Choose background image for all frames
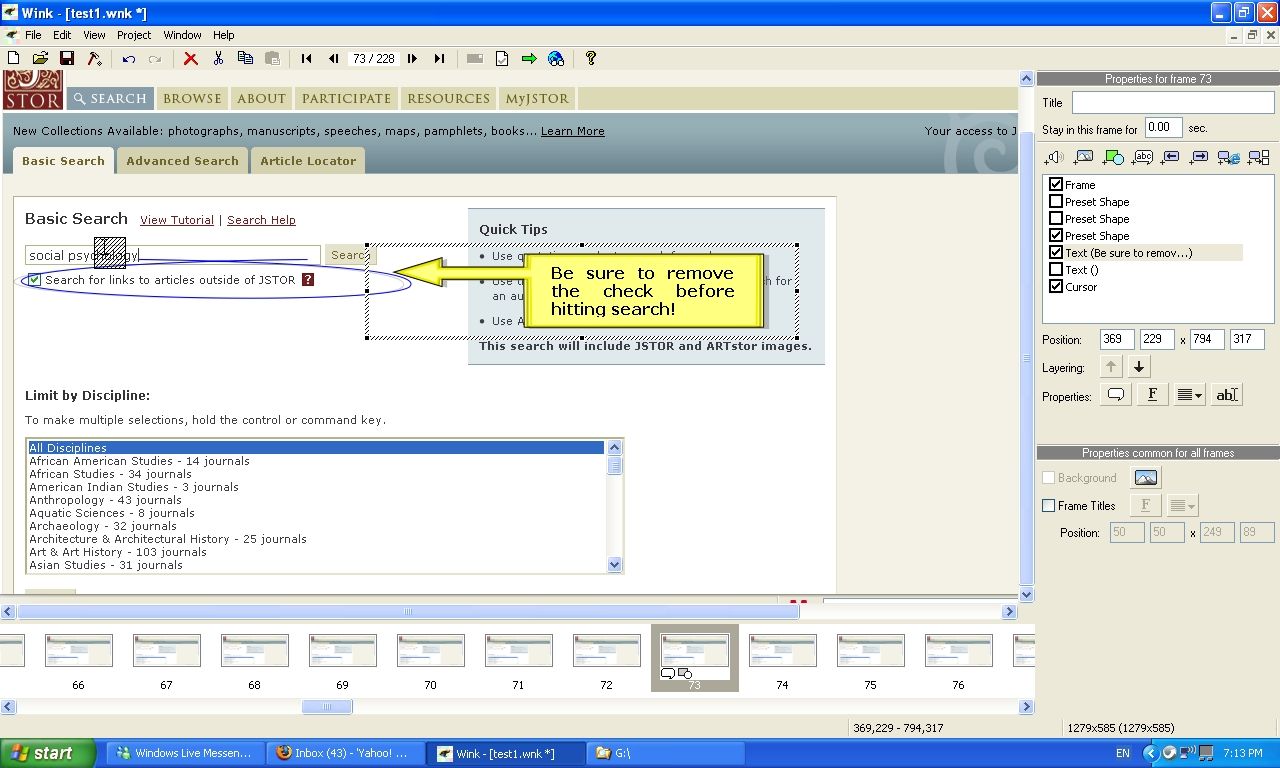The height and width of the screenshot is (768, 1280). [x=1145, y=478]
